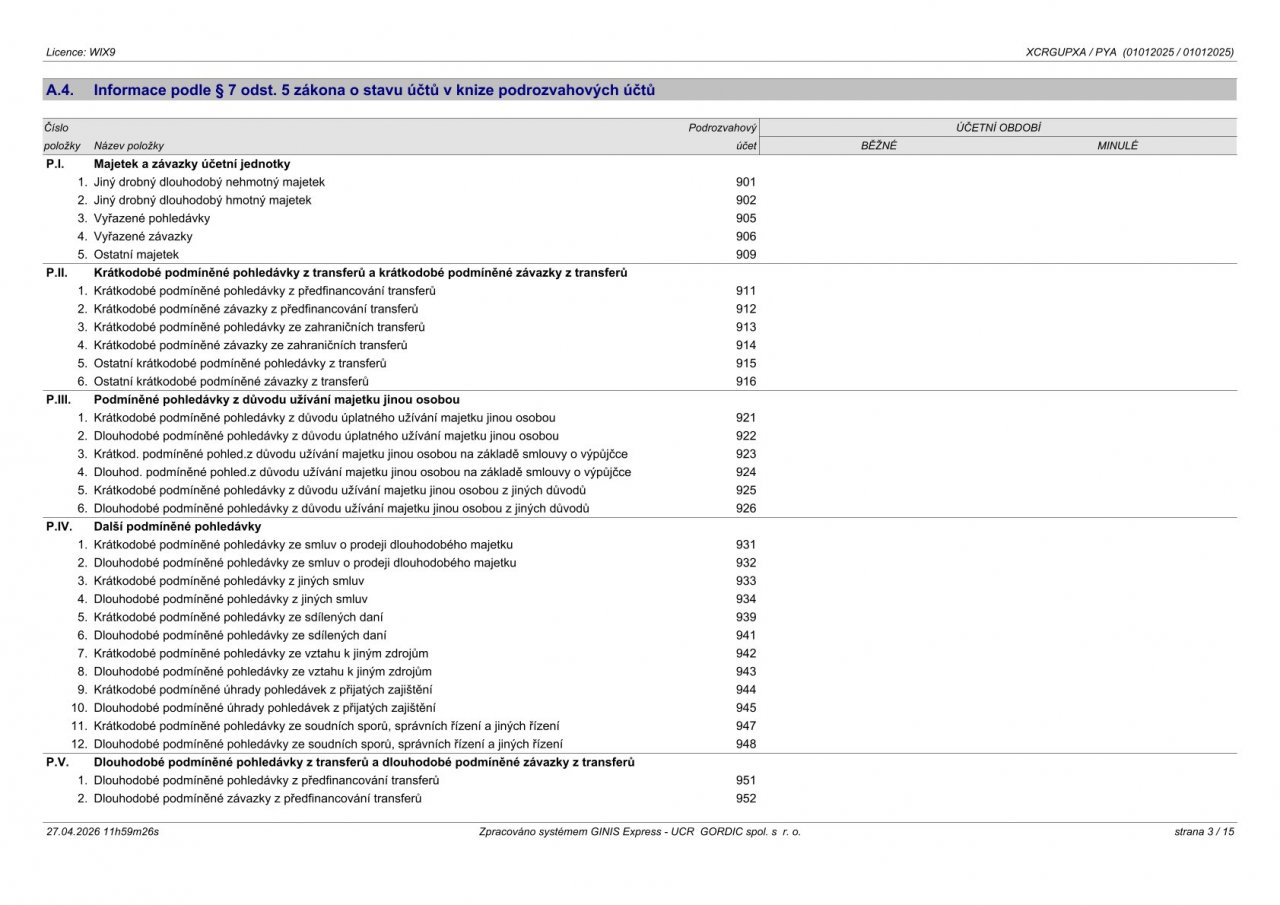Click the Podrozvahový účet column header

722,137
